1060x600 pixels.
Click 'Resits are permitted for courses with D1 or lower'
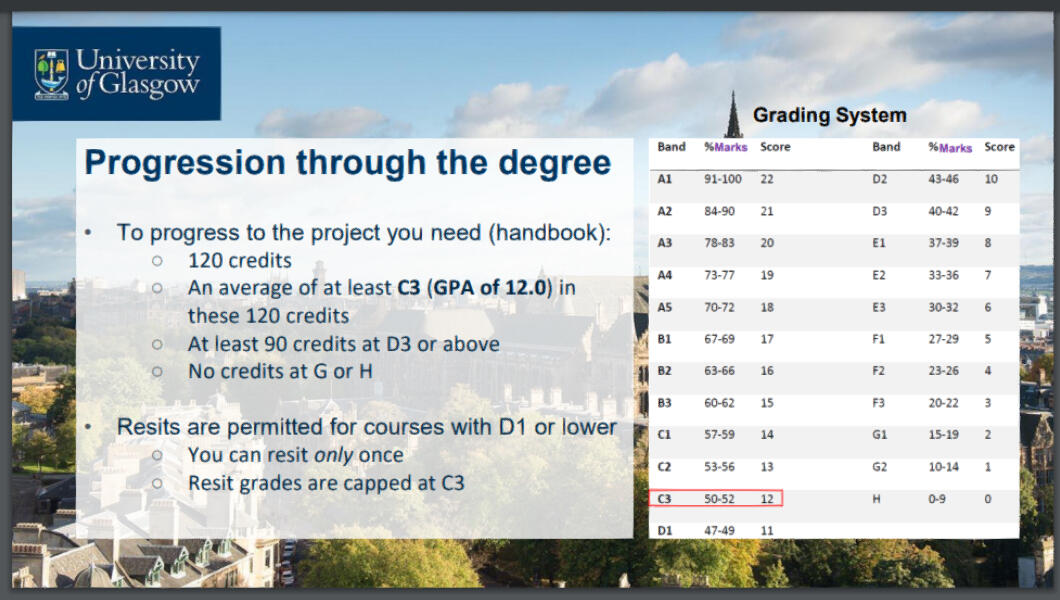366,427
